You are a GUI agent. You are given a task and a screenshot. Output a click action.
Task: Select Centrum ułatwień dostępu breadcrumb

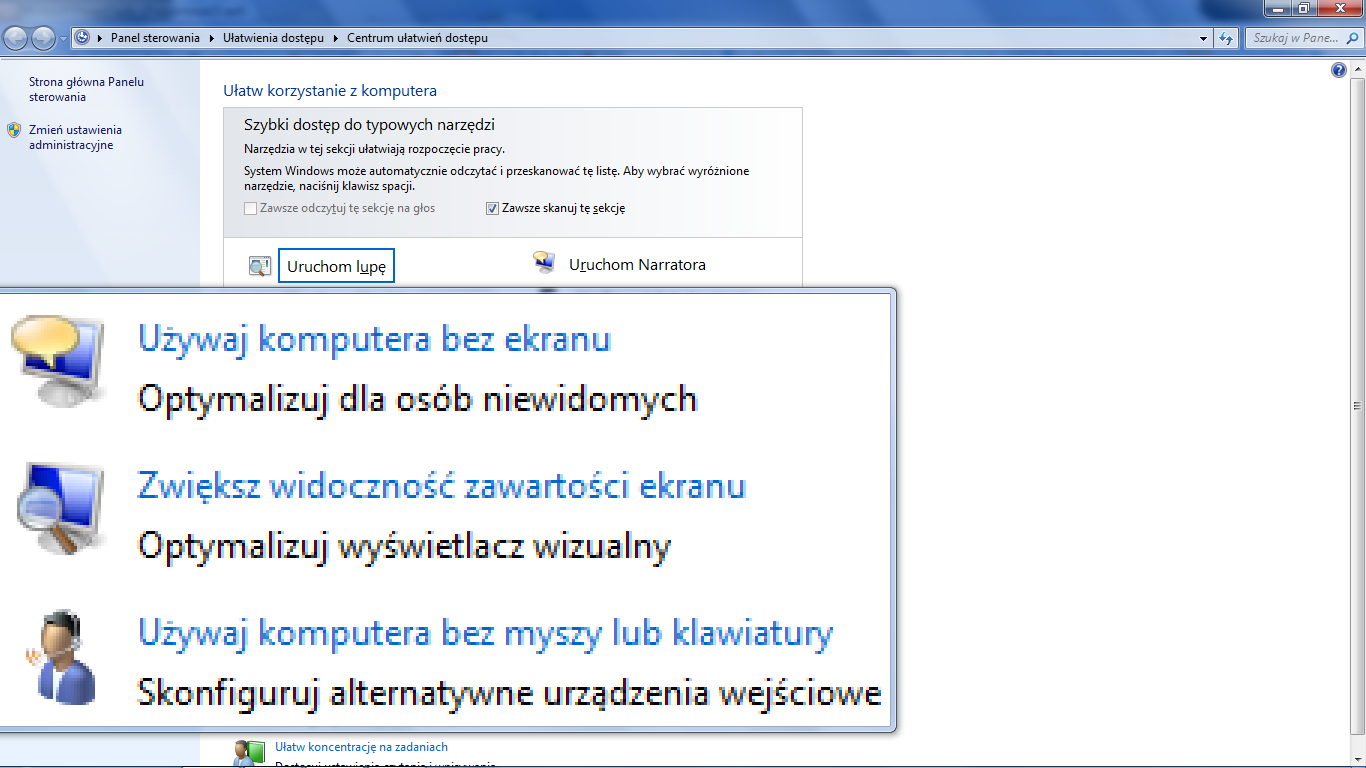coord(417,38)
